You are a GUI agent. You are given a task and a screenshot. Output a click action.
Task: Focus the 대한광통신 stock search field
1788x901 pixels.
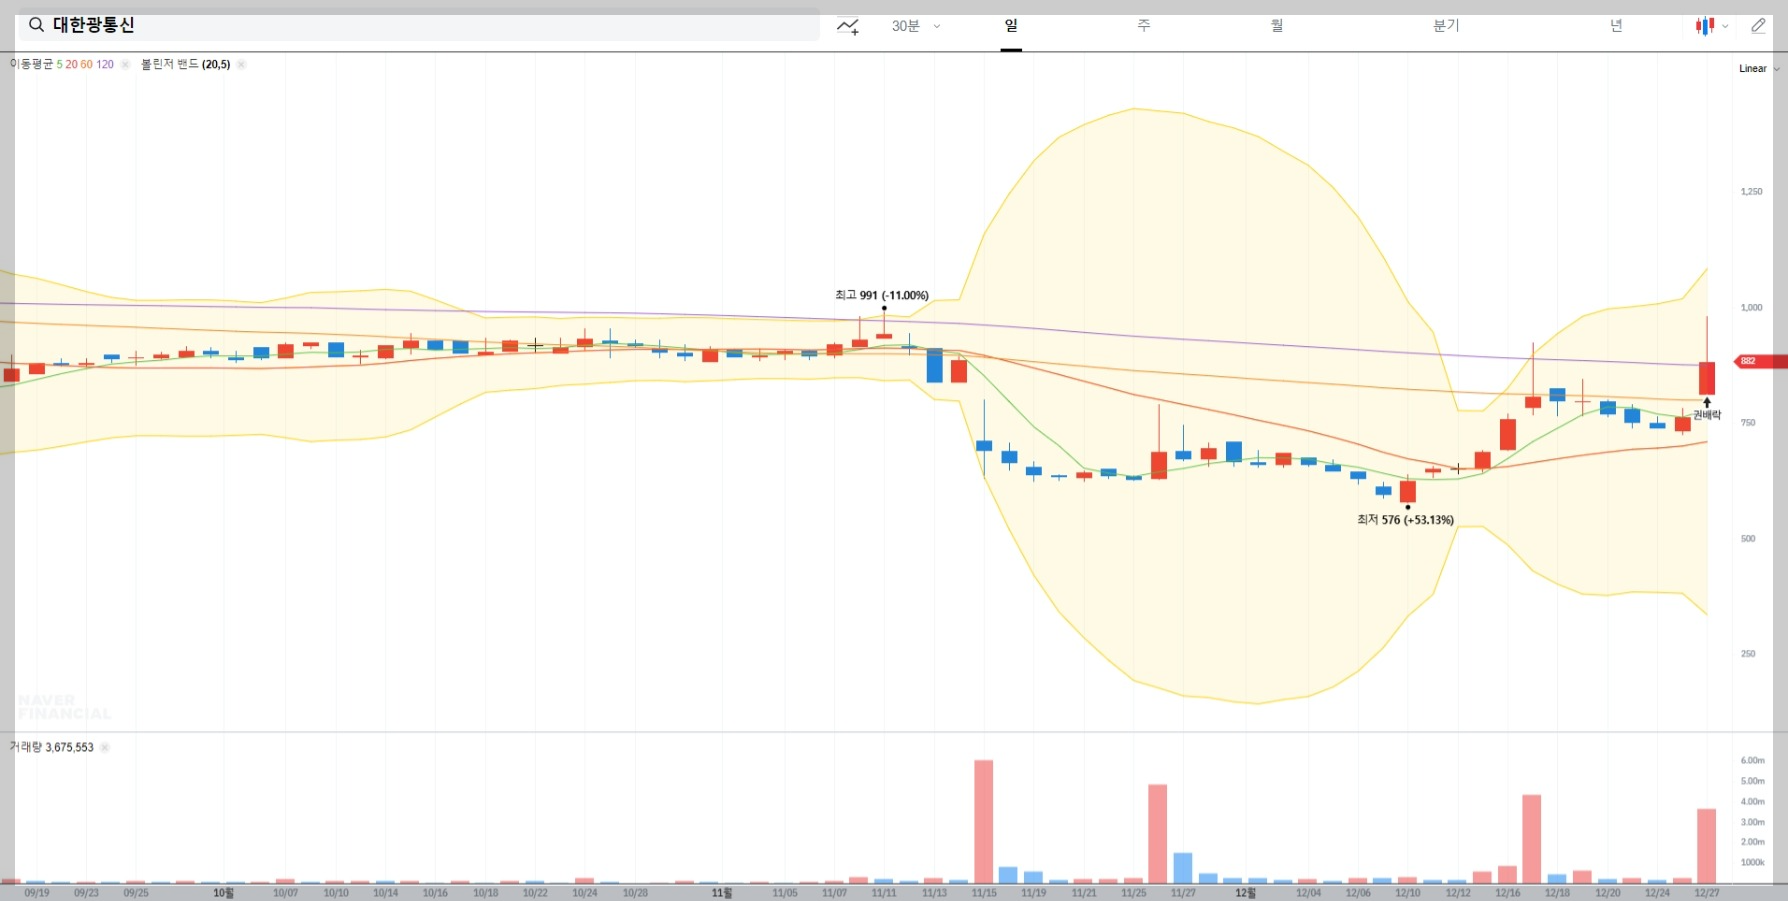[x=418, y=25]
